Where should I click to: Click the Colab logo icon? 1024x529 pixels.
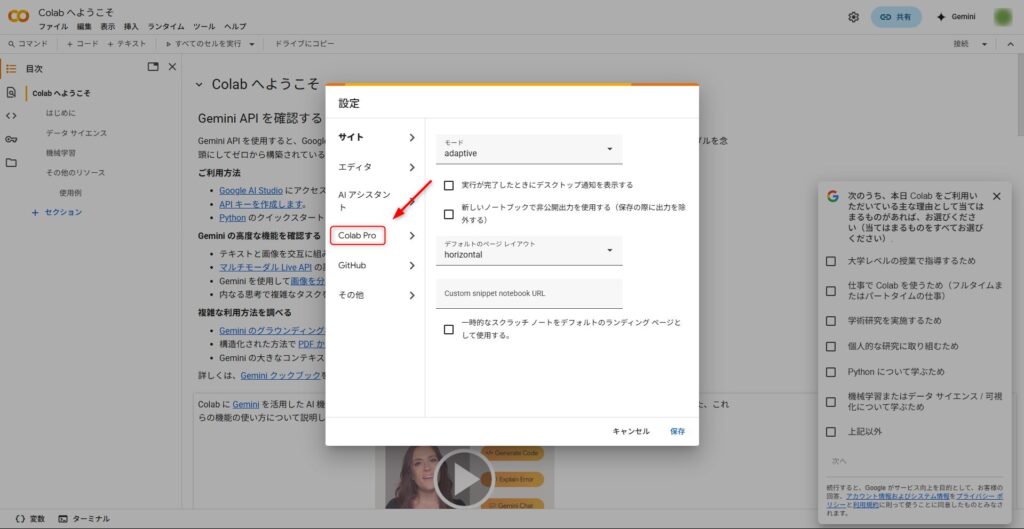[18, 16]
